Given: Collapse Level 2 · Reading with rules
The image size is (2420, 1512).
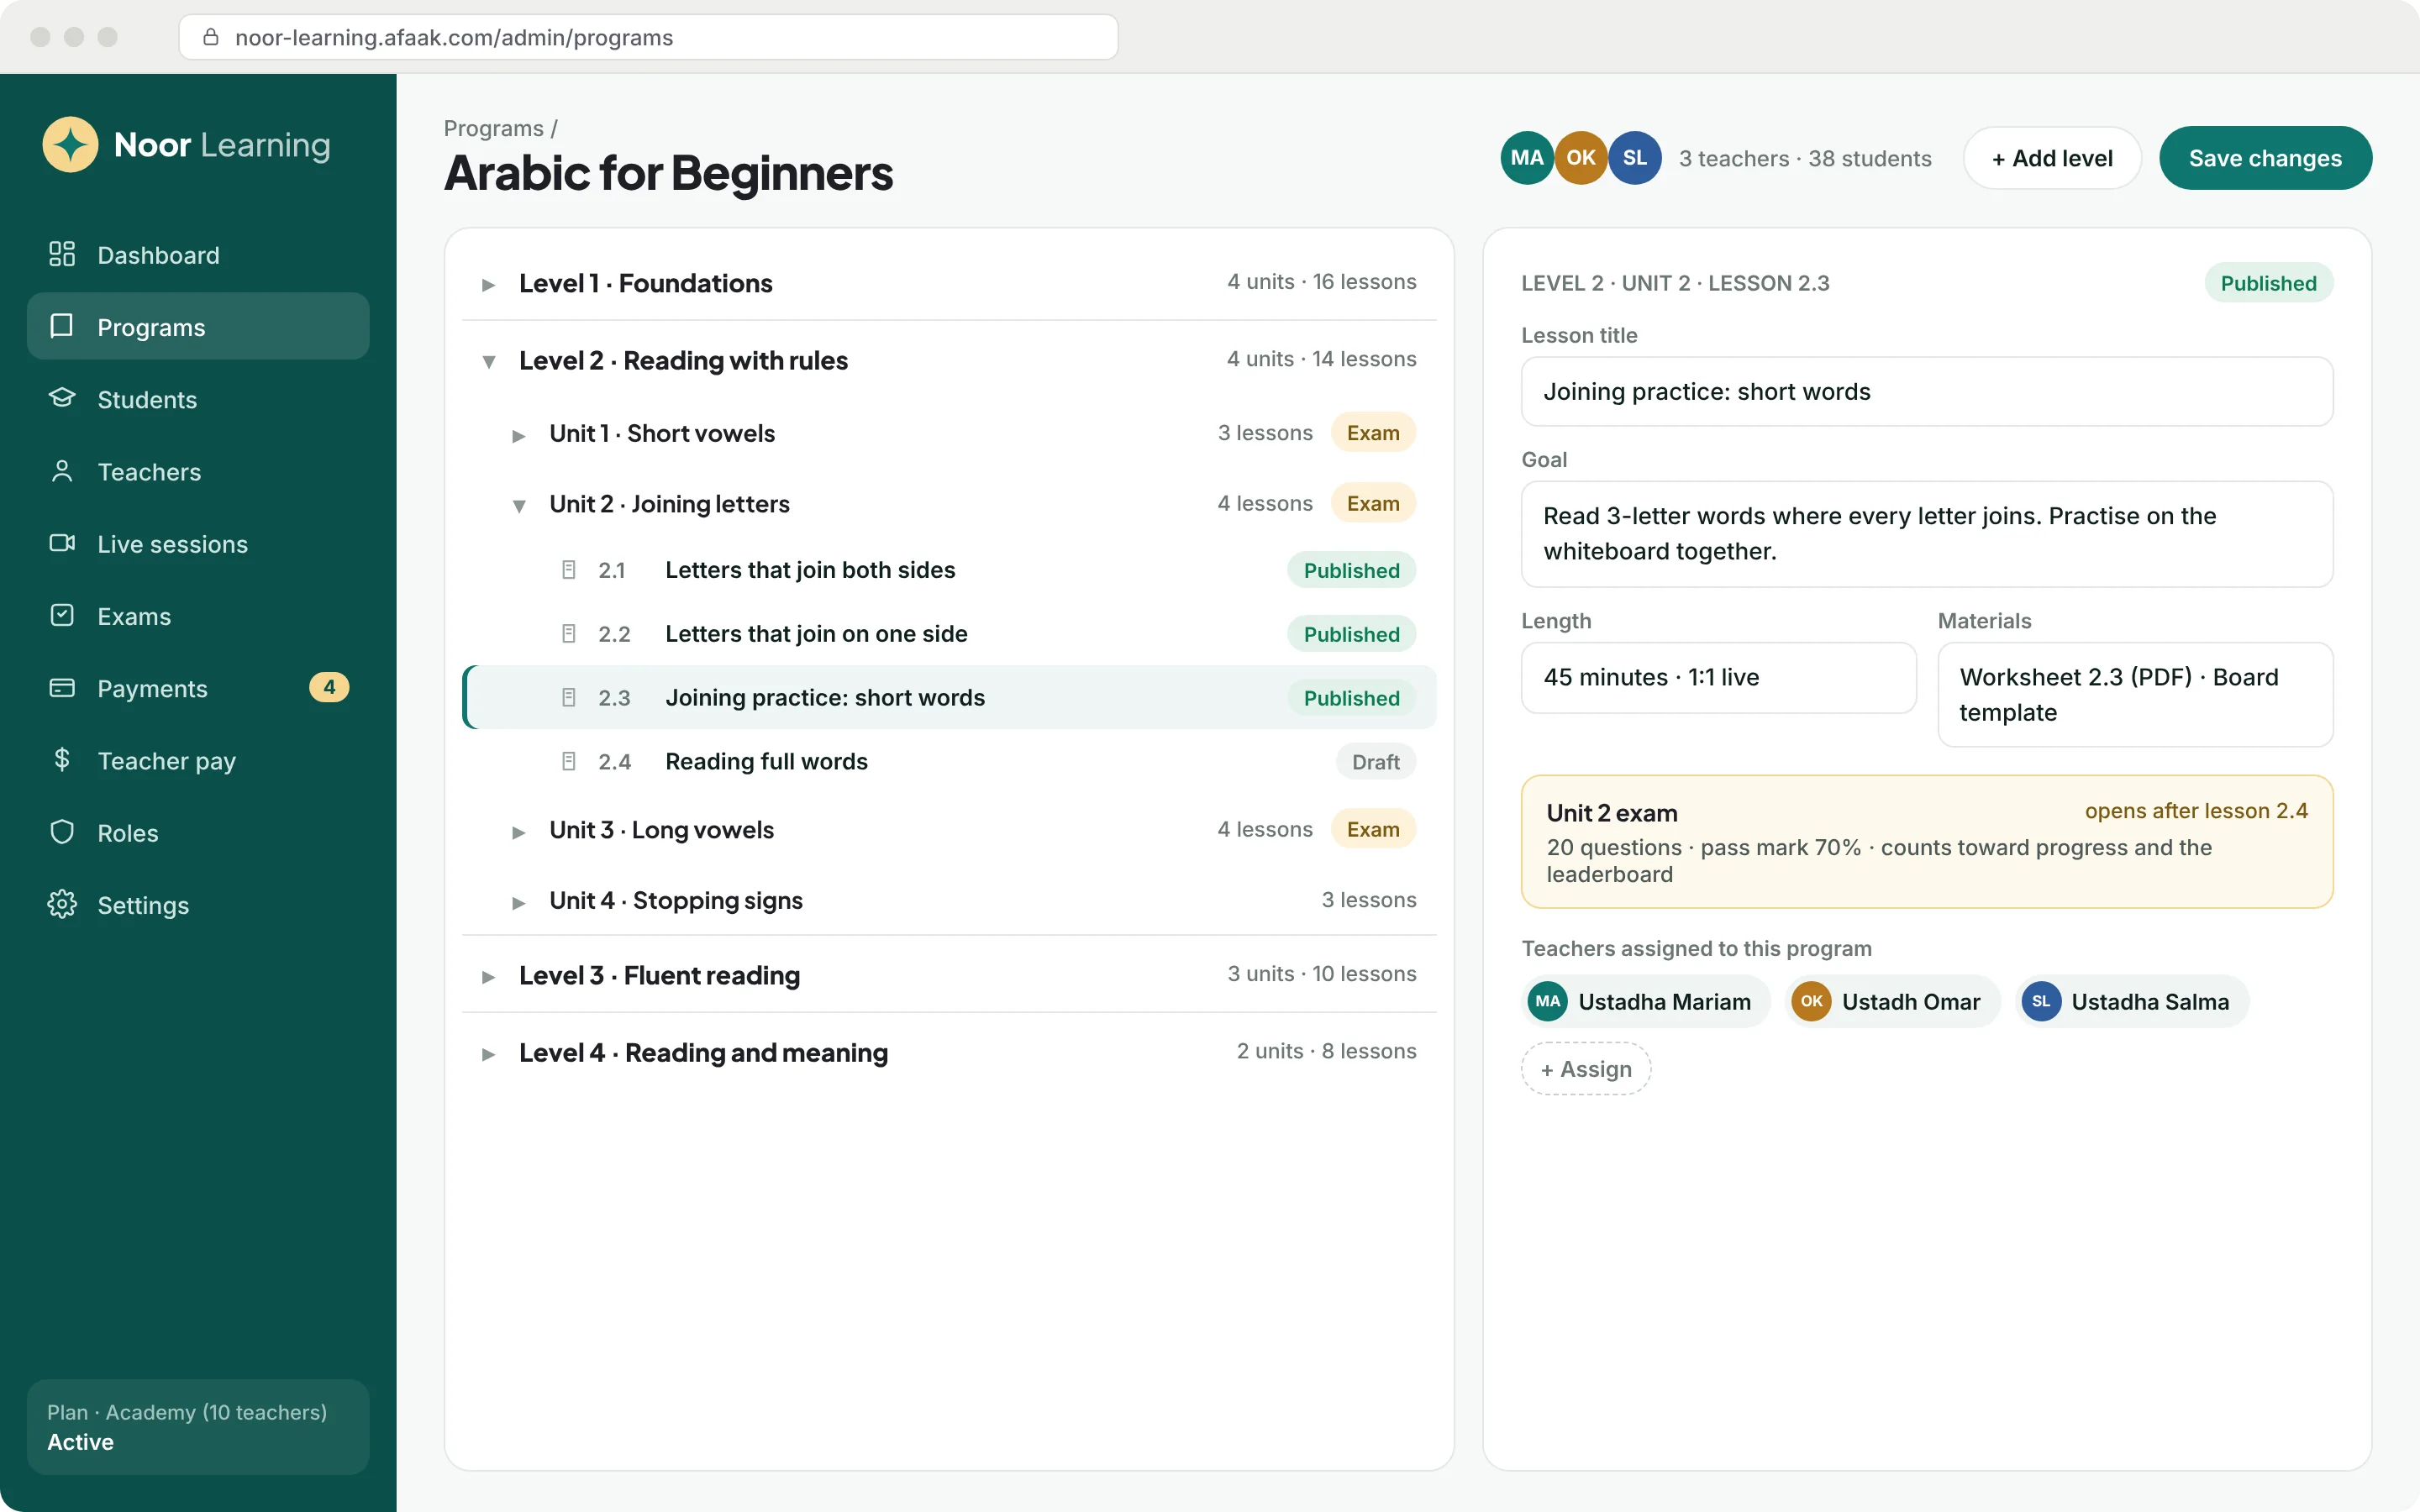Looking at the screenshot, I should point(488,362).
